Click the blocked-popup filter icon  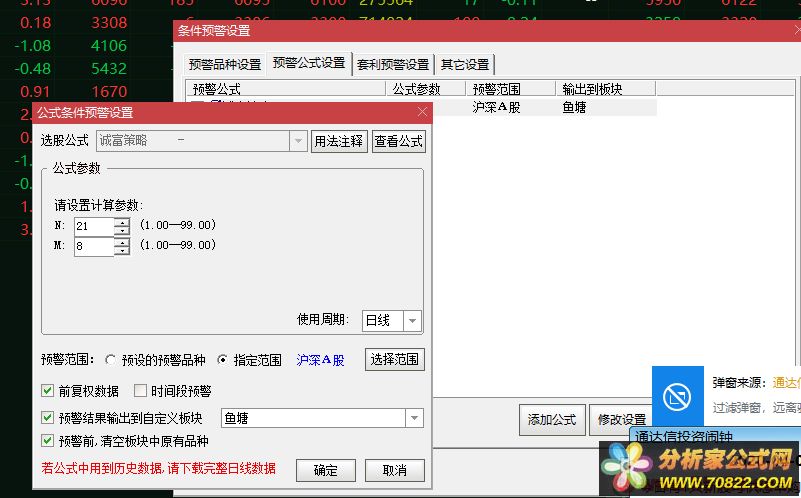[677, 396]
